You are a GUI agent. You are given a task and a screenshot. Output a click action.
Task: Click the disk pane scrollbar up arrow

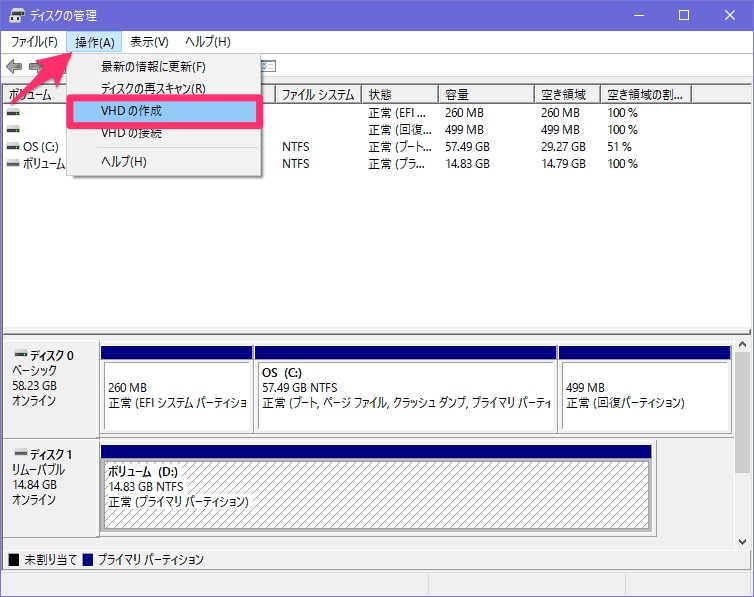click(742, 344)
